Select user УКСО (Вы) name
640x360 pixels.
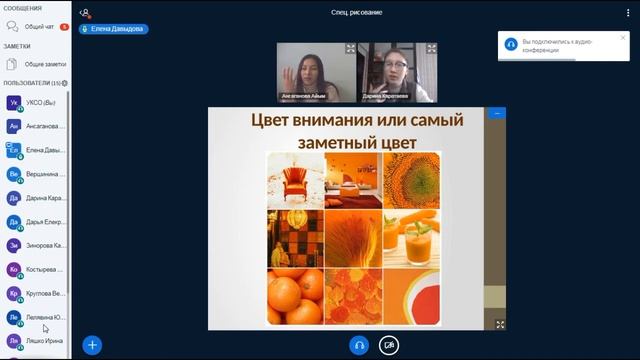(40, 103)
